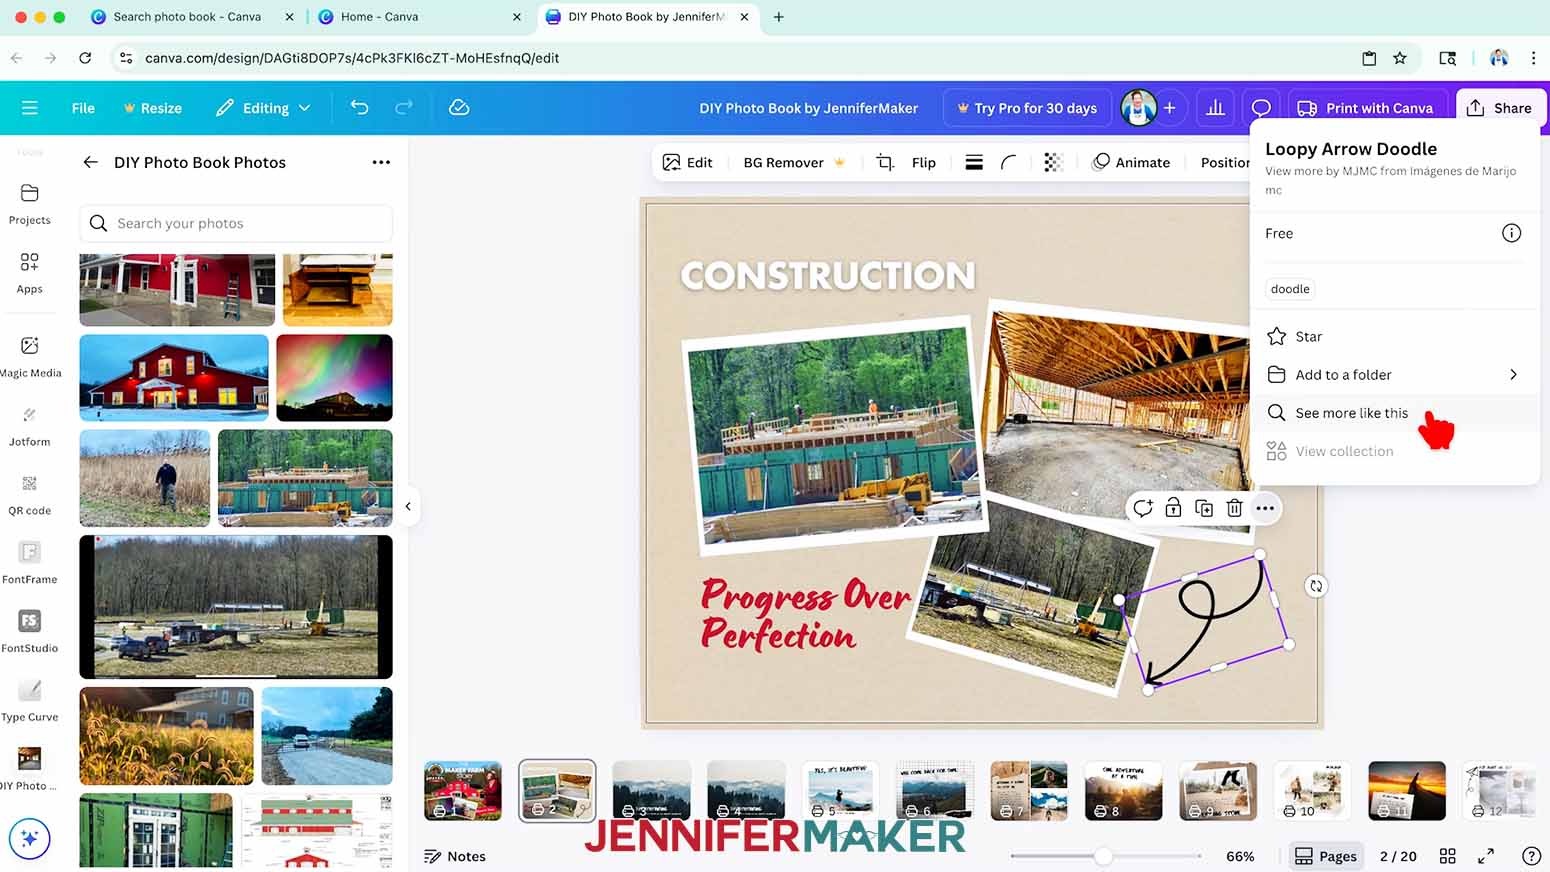1550x872 pixels.
Task: Open Magic Media in the sidebar
Action: (x=30, y=357)
